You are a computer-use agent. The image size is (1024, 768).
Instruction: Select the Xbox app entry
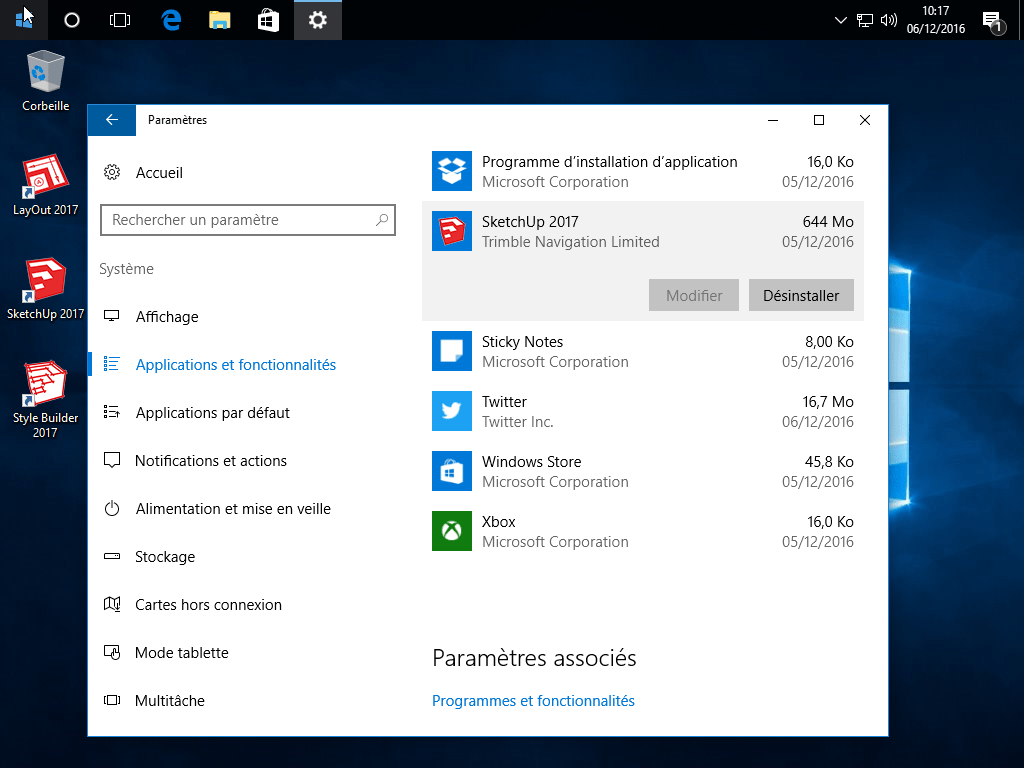pyautogui.click(x=642, y=531)
